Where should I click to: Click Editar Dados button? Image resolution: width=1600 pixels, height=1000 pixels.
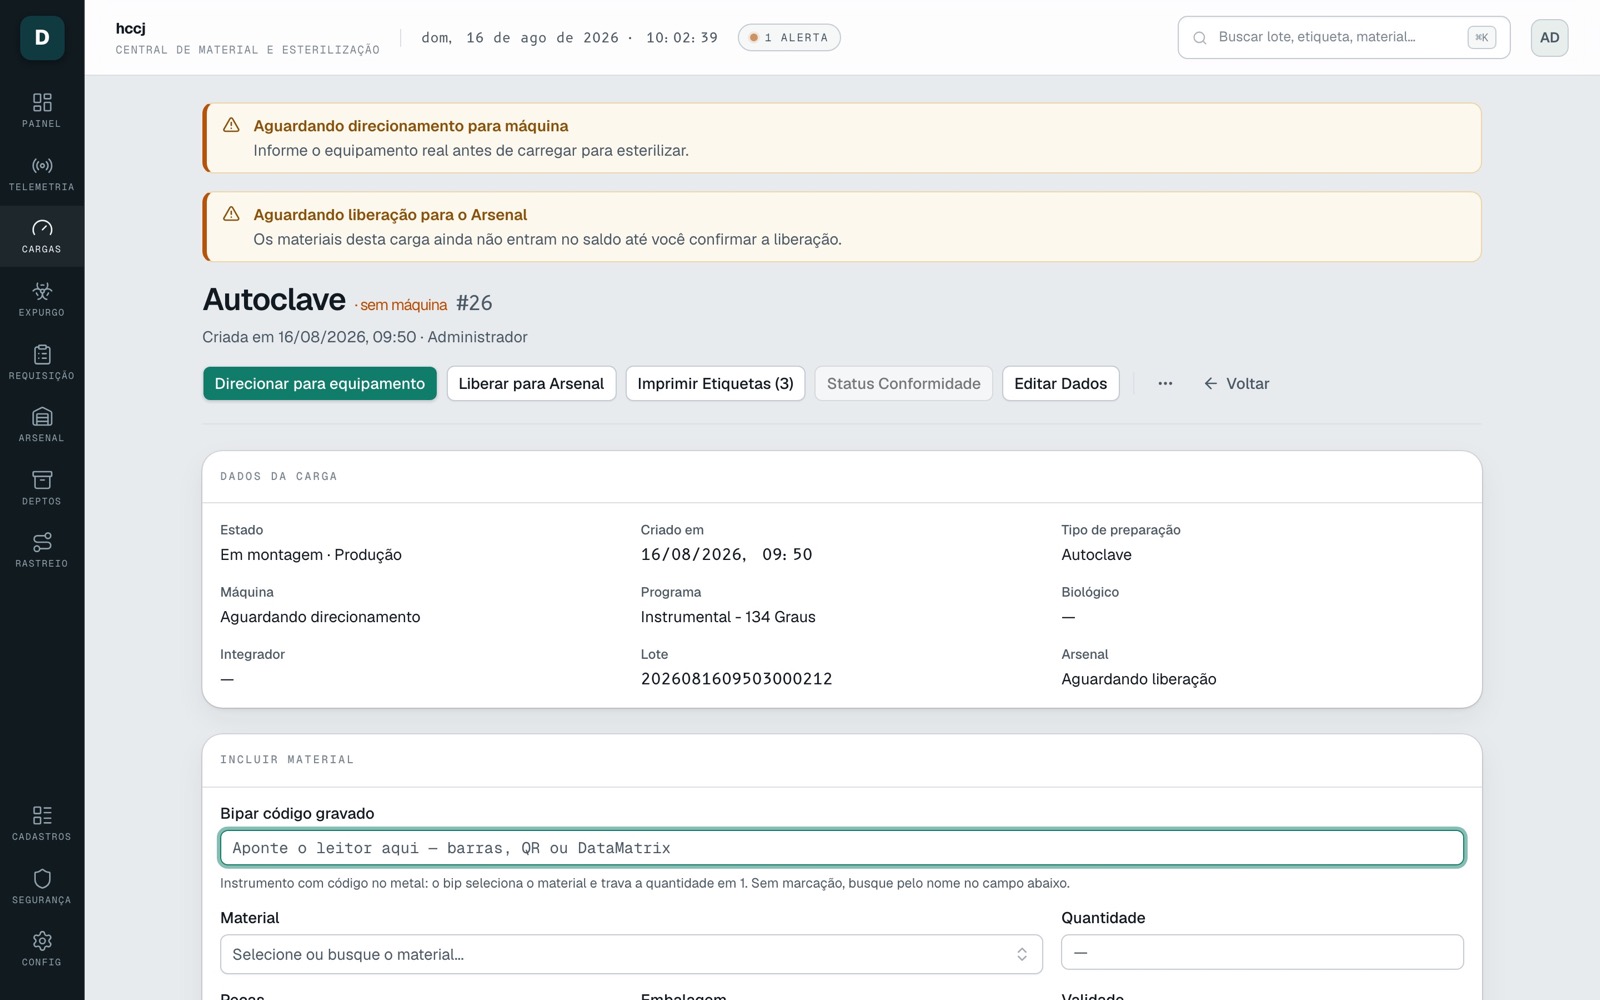pyautogui.click(x=1061, y=383)
